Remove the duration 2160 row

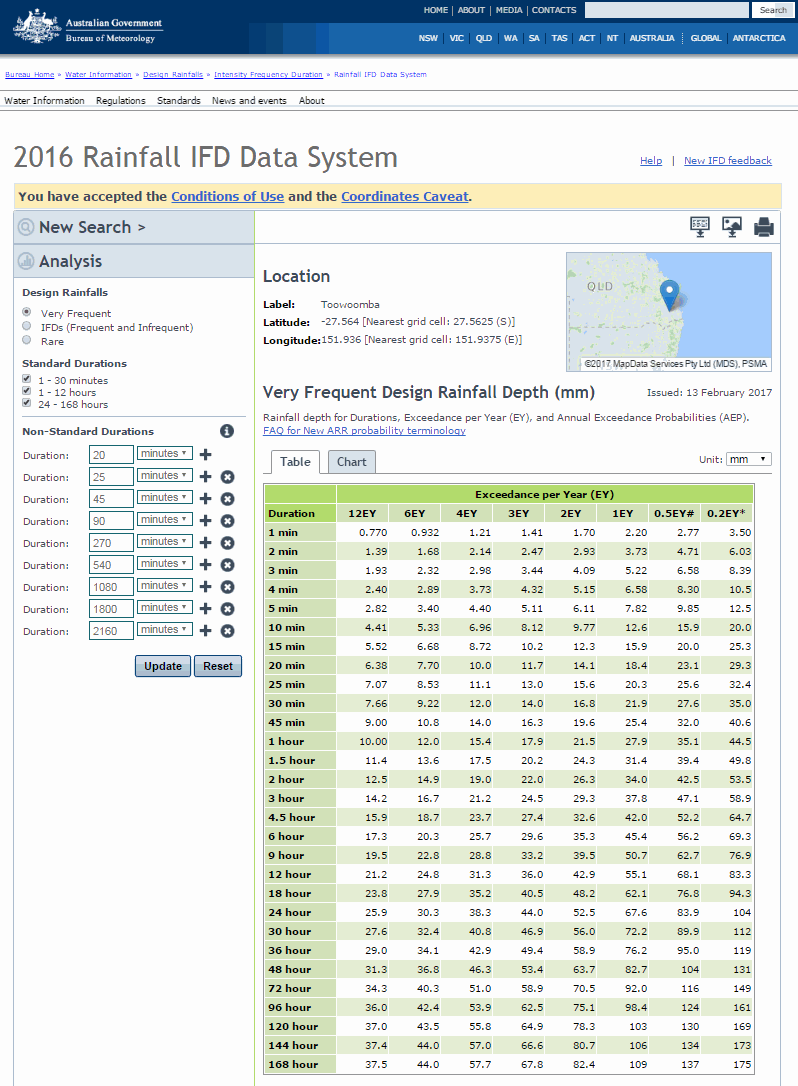coord(227,631)
